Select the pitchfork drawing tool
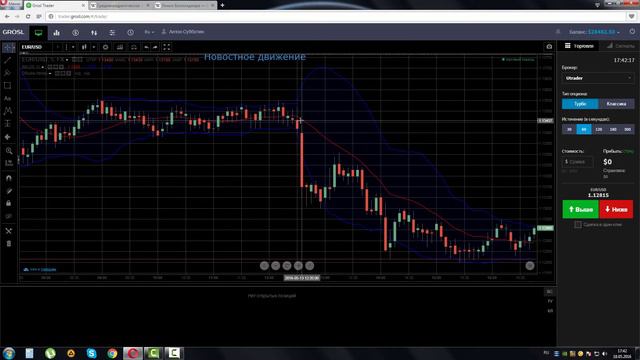Screen dimensions: 640x360 [x=8, y=73]
